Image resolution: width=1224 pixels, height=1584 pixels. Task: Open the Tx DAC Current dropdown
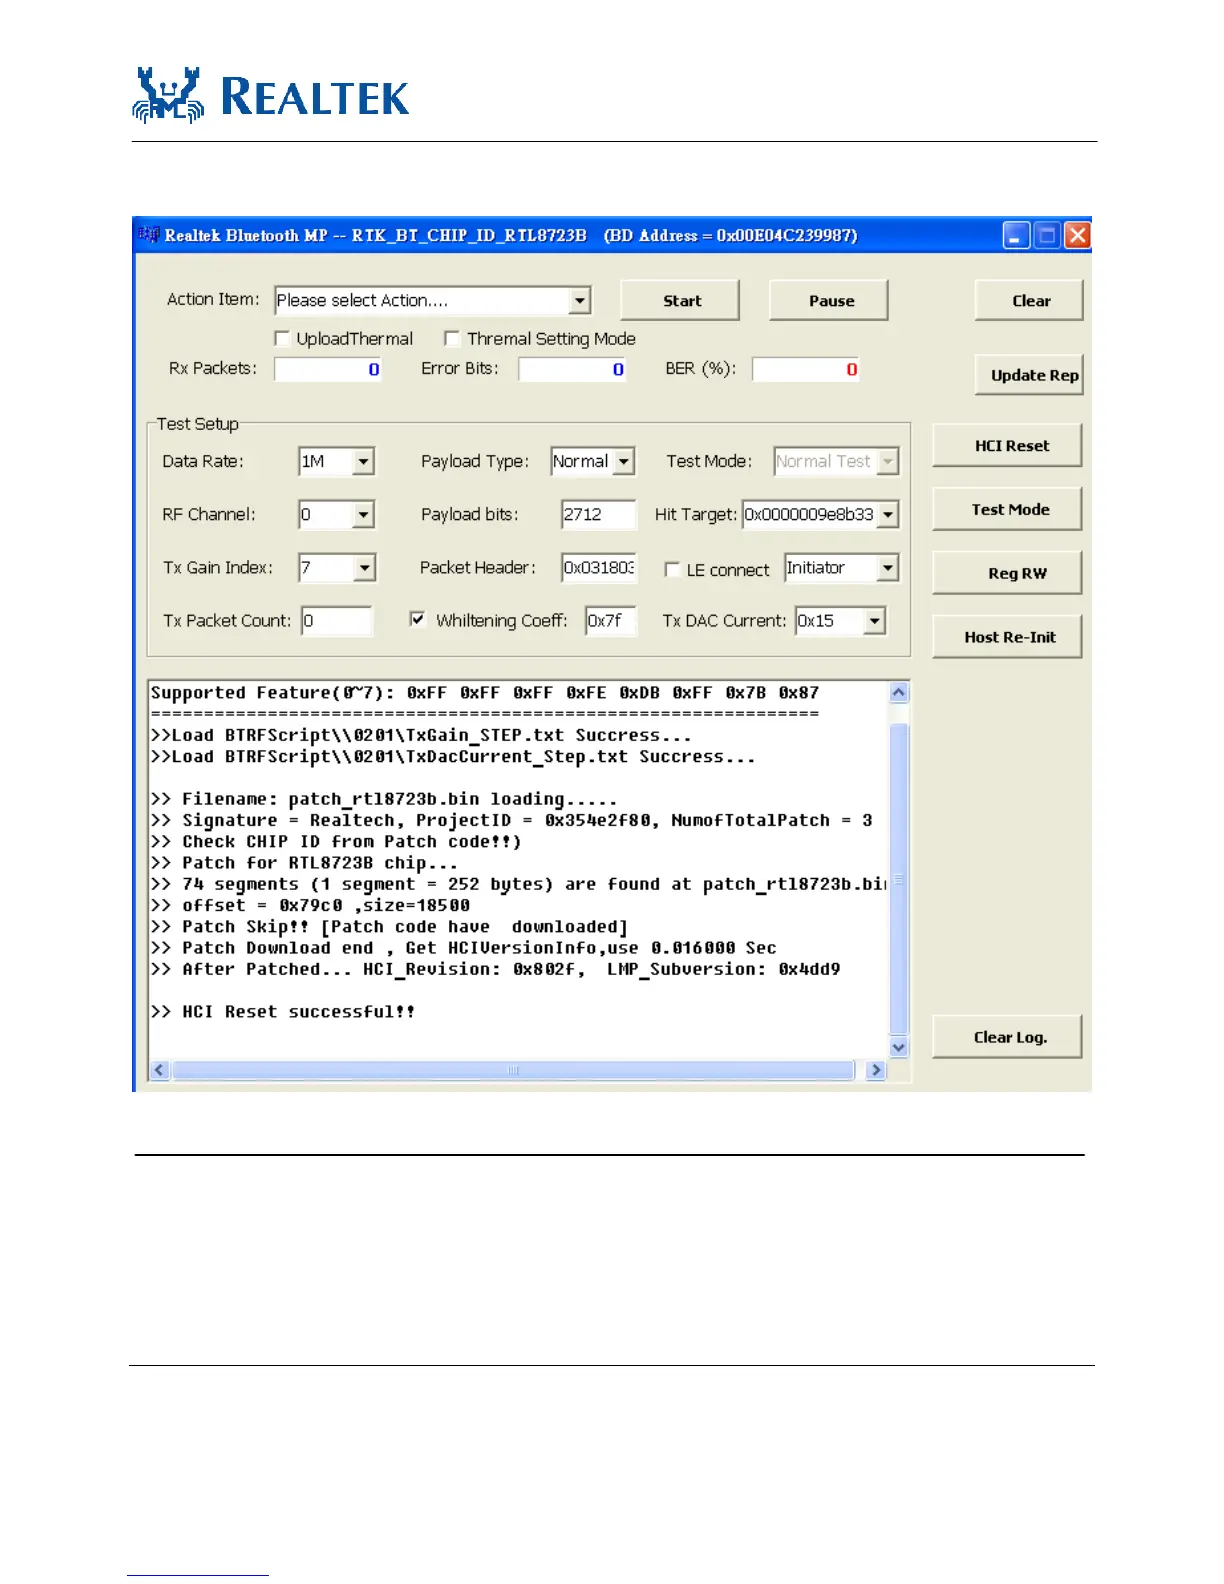(x=875, y=621)
